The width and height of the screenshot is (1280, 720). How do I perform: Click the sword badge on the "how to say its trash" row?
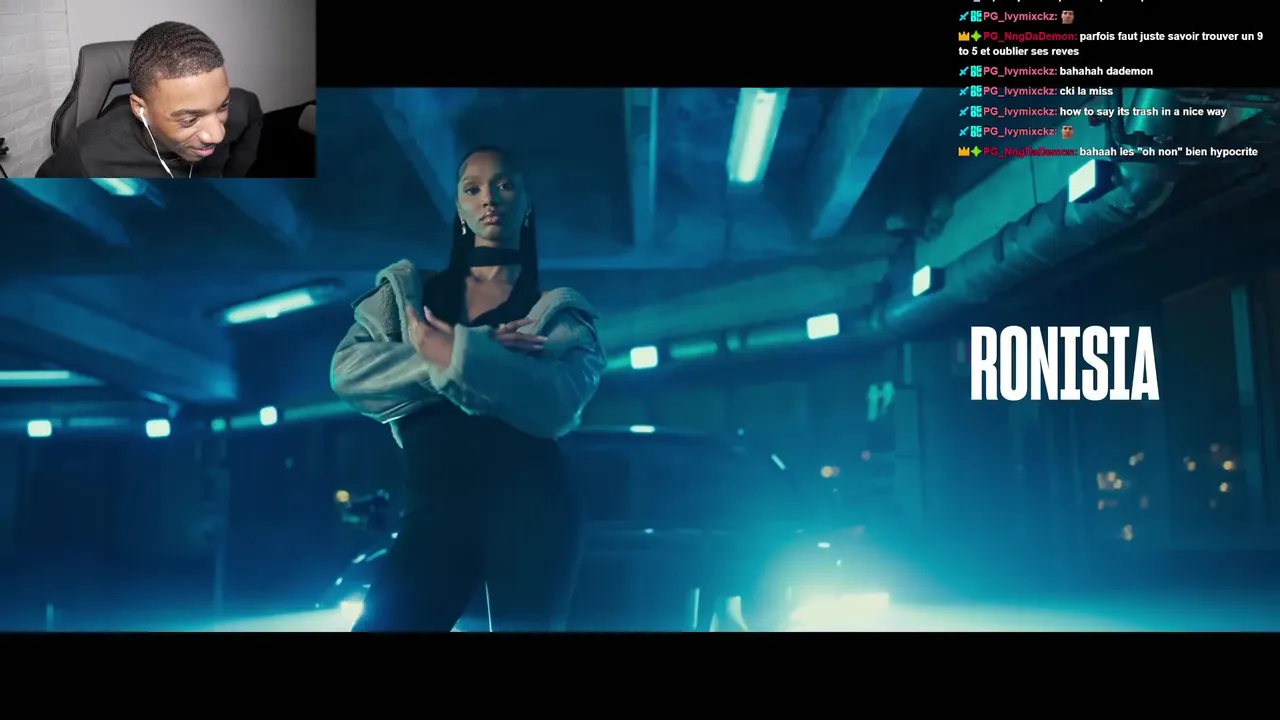pyautogui.click(x=964, y=111)
